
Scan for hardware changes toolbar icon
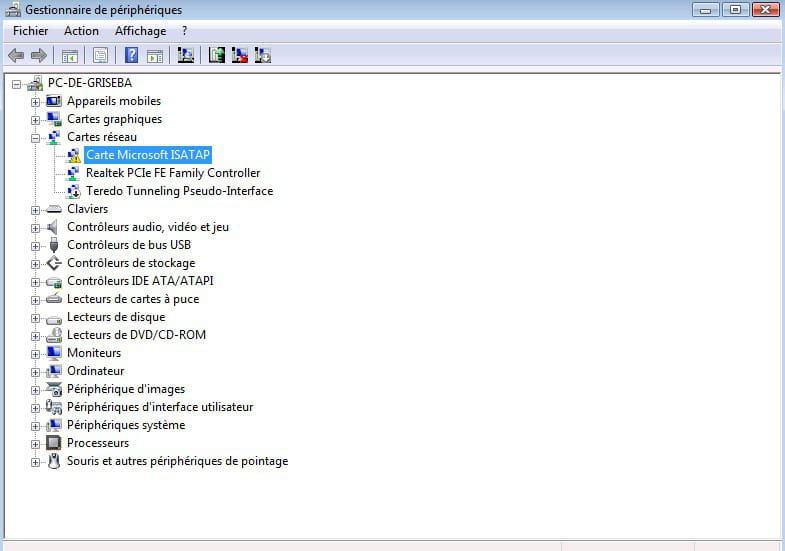point(186,55)
